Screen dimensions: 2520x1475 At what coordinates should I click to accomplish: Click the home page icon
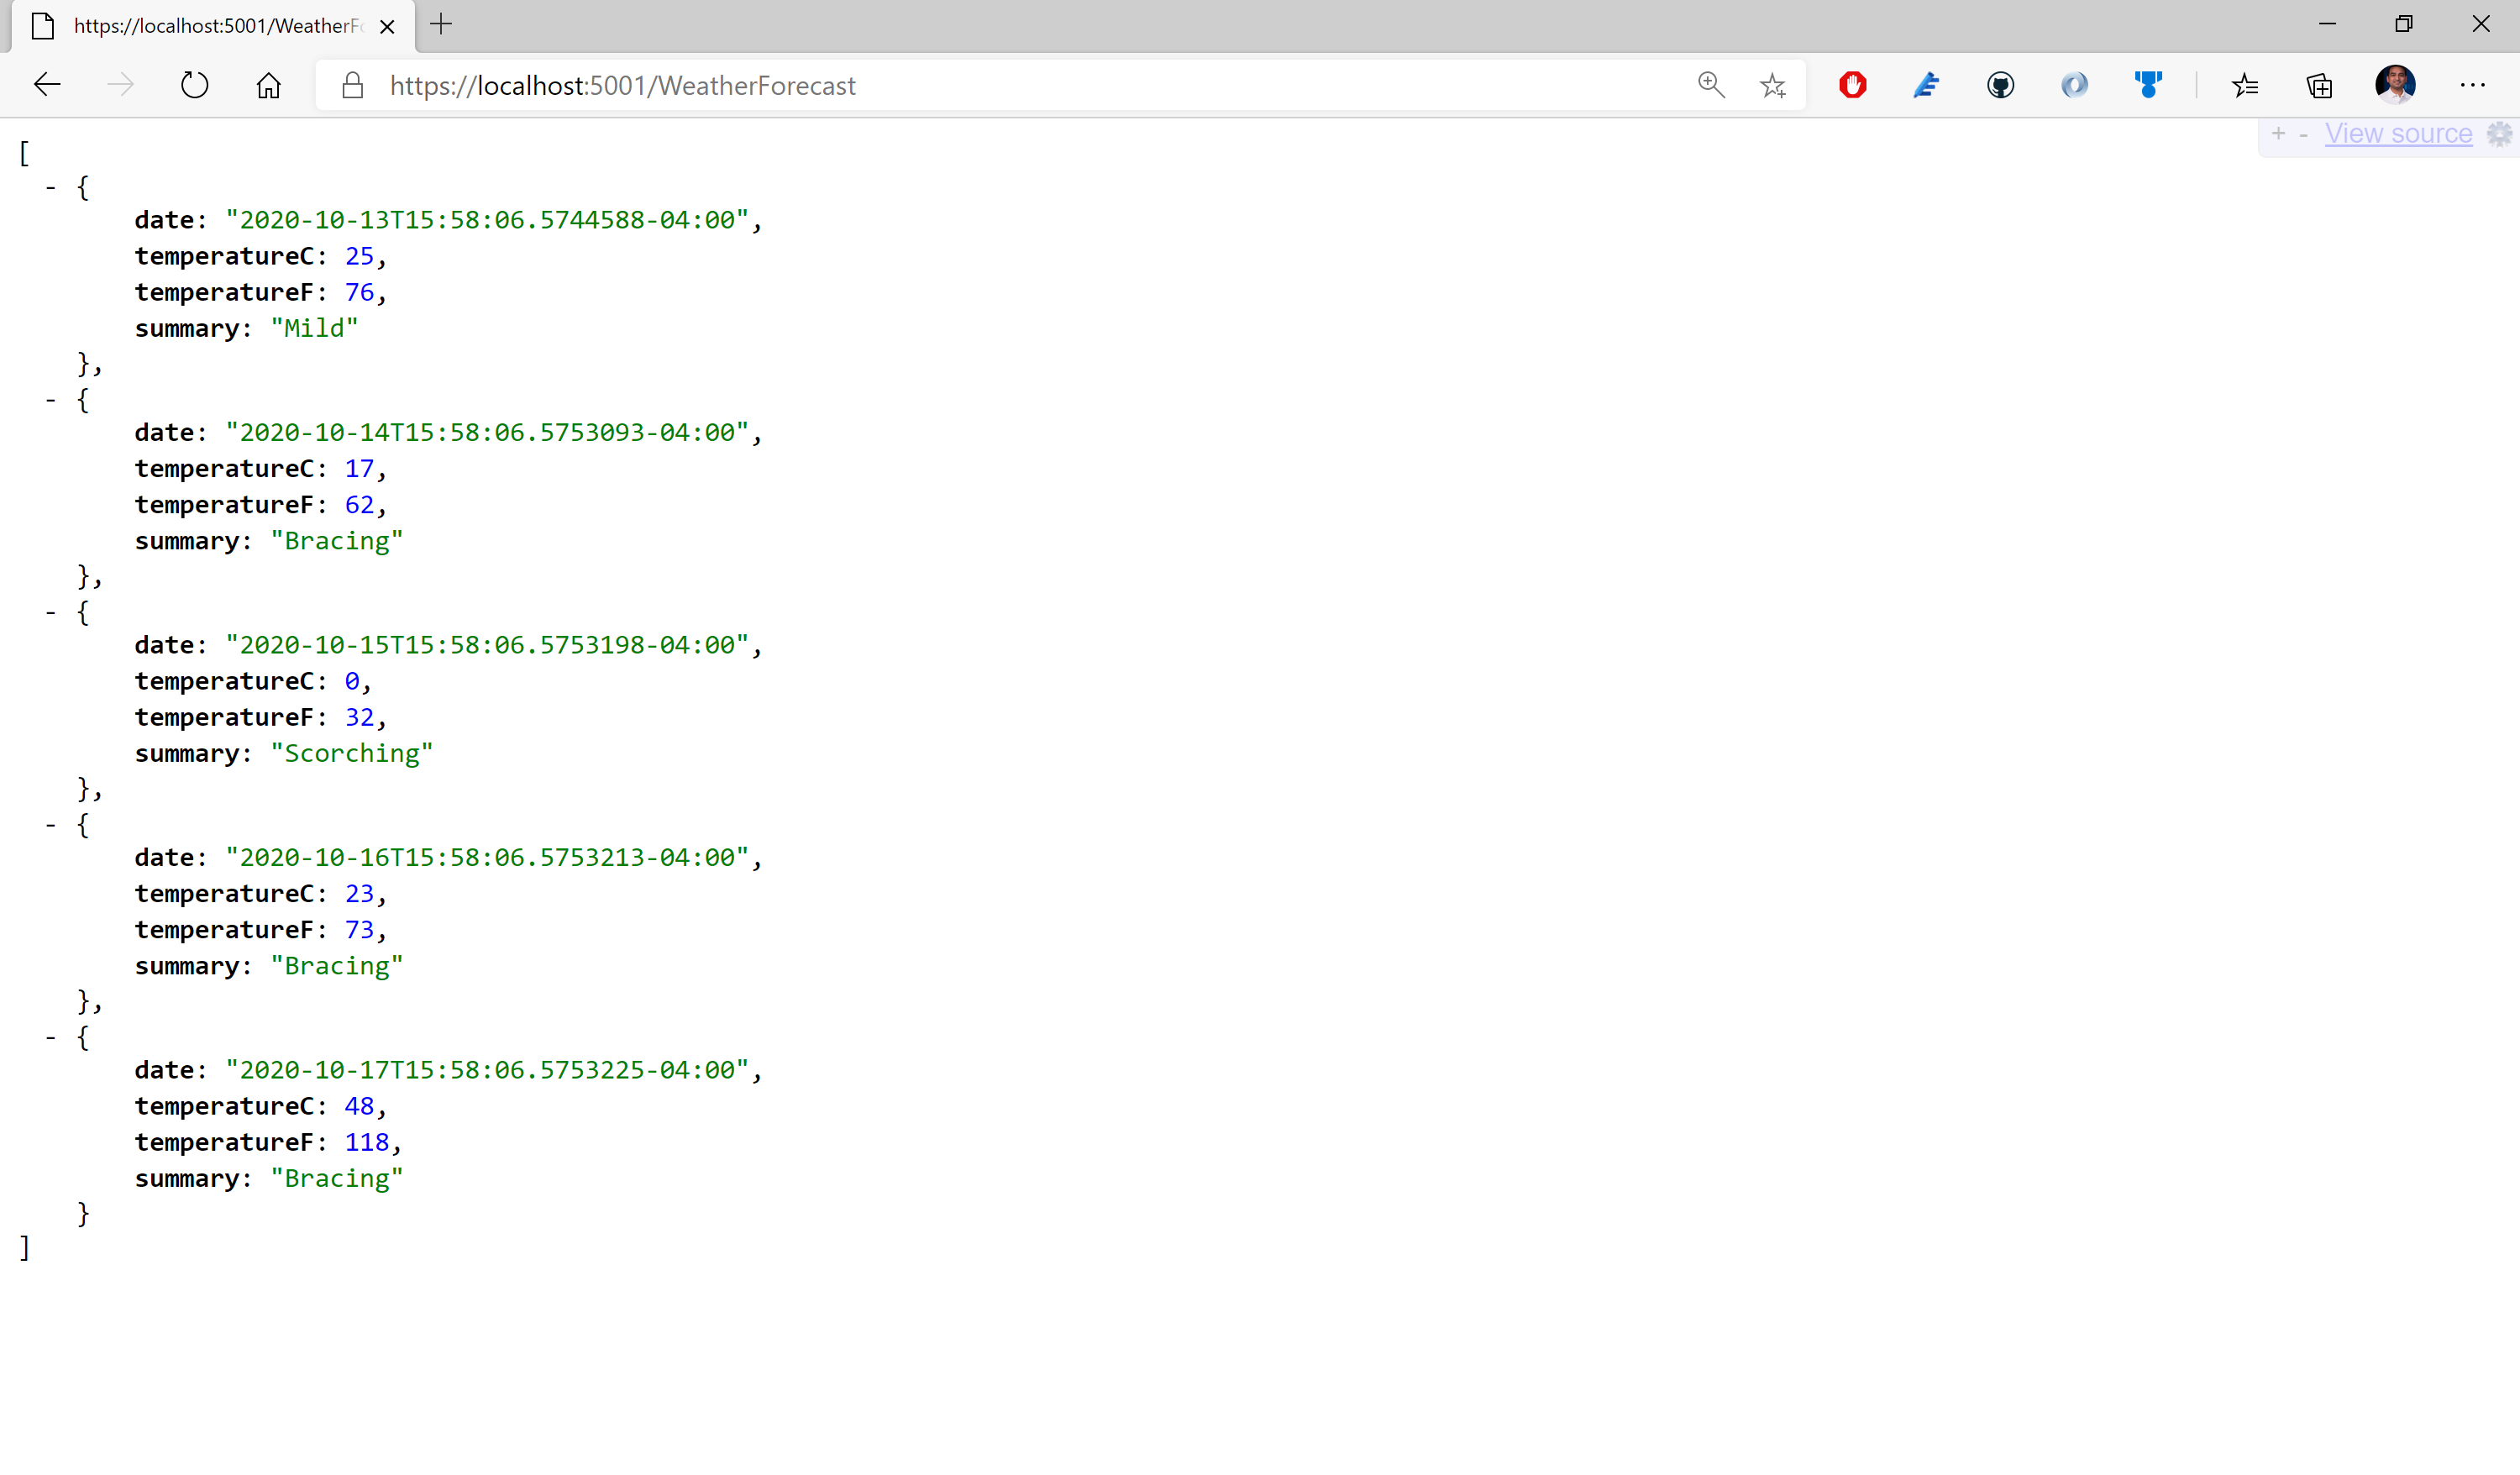pos(270,84)
